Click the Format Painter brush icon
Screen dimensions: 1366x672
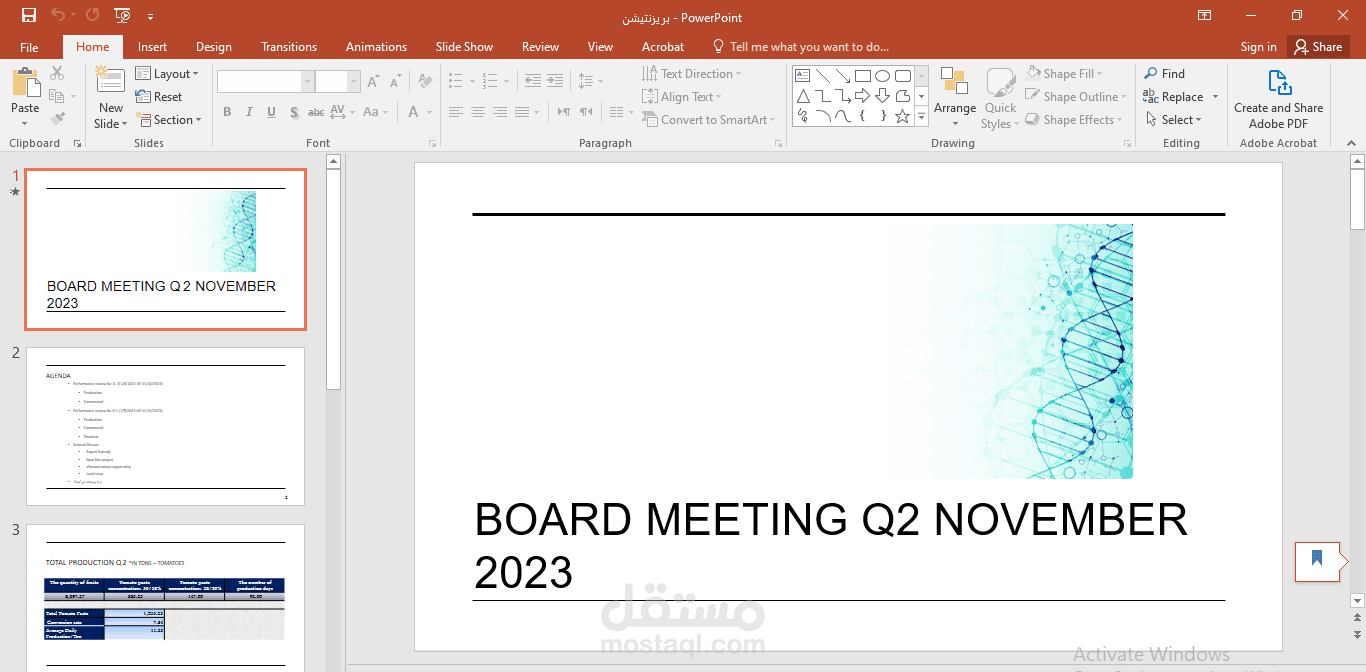pyautogui.click(x=57, y=119)
